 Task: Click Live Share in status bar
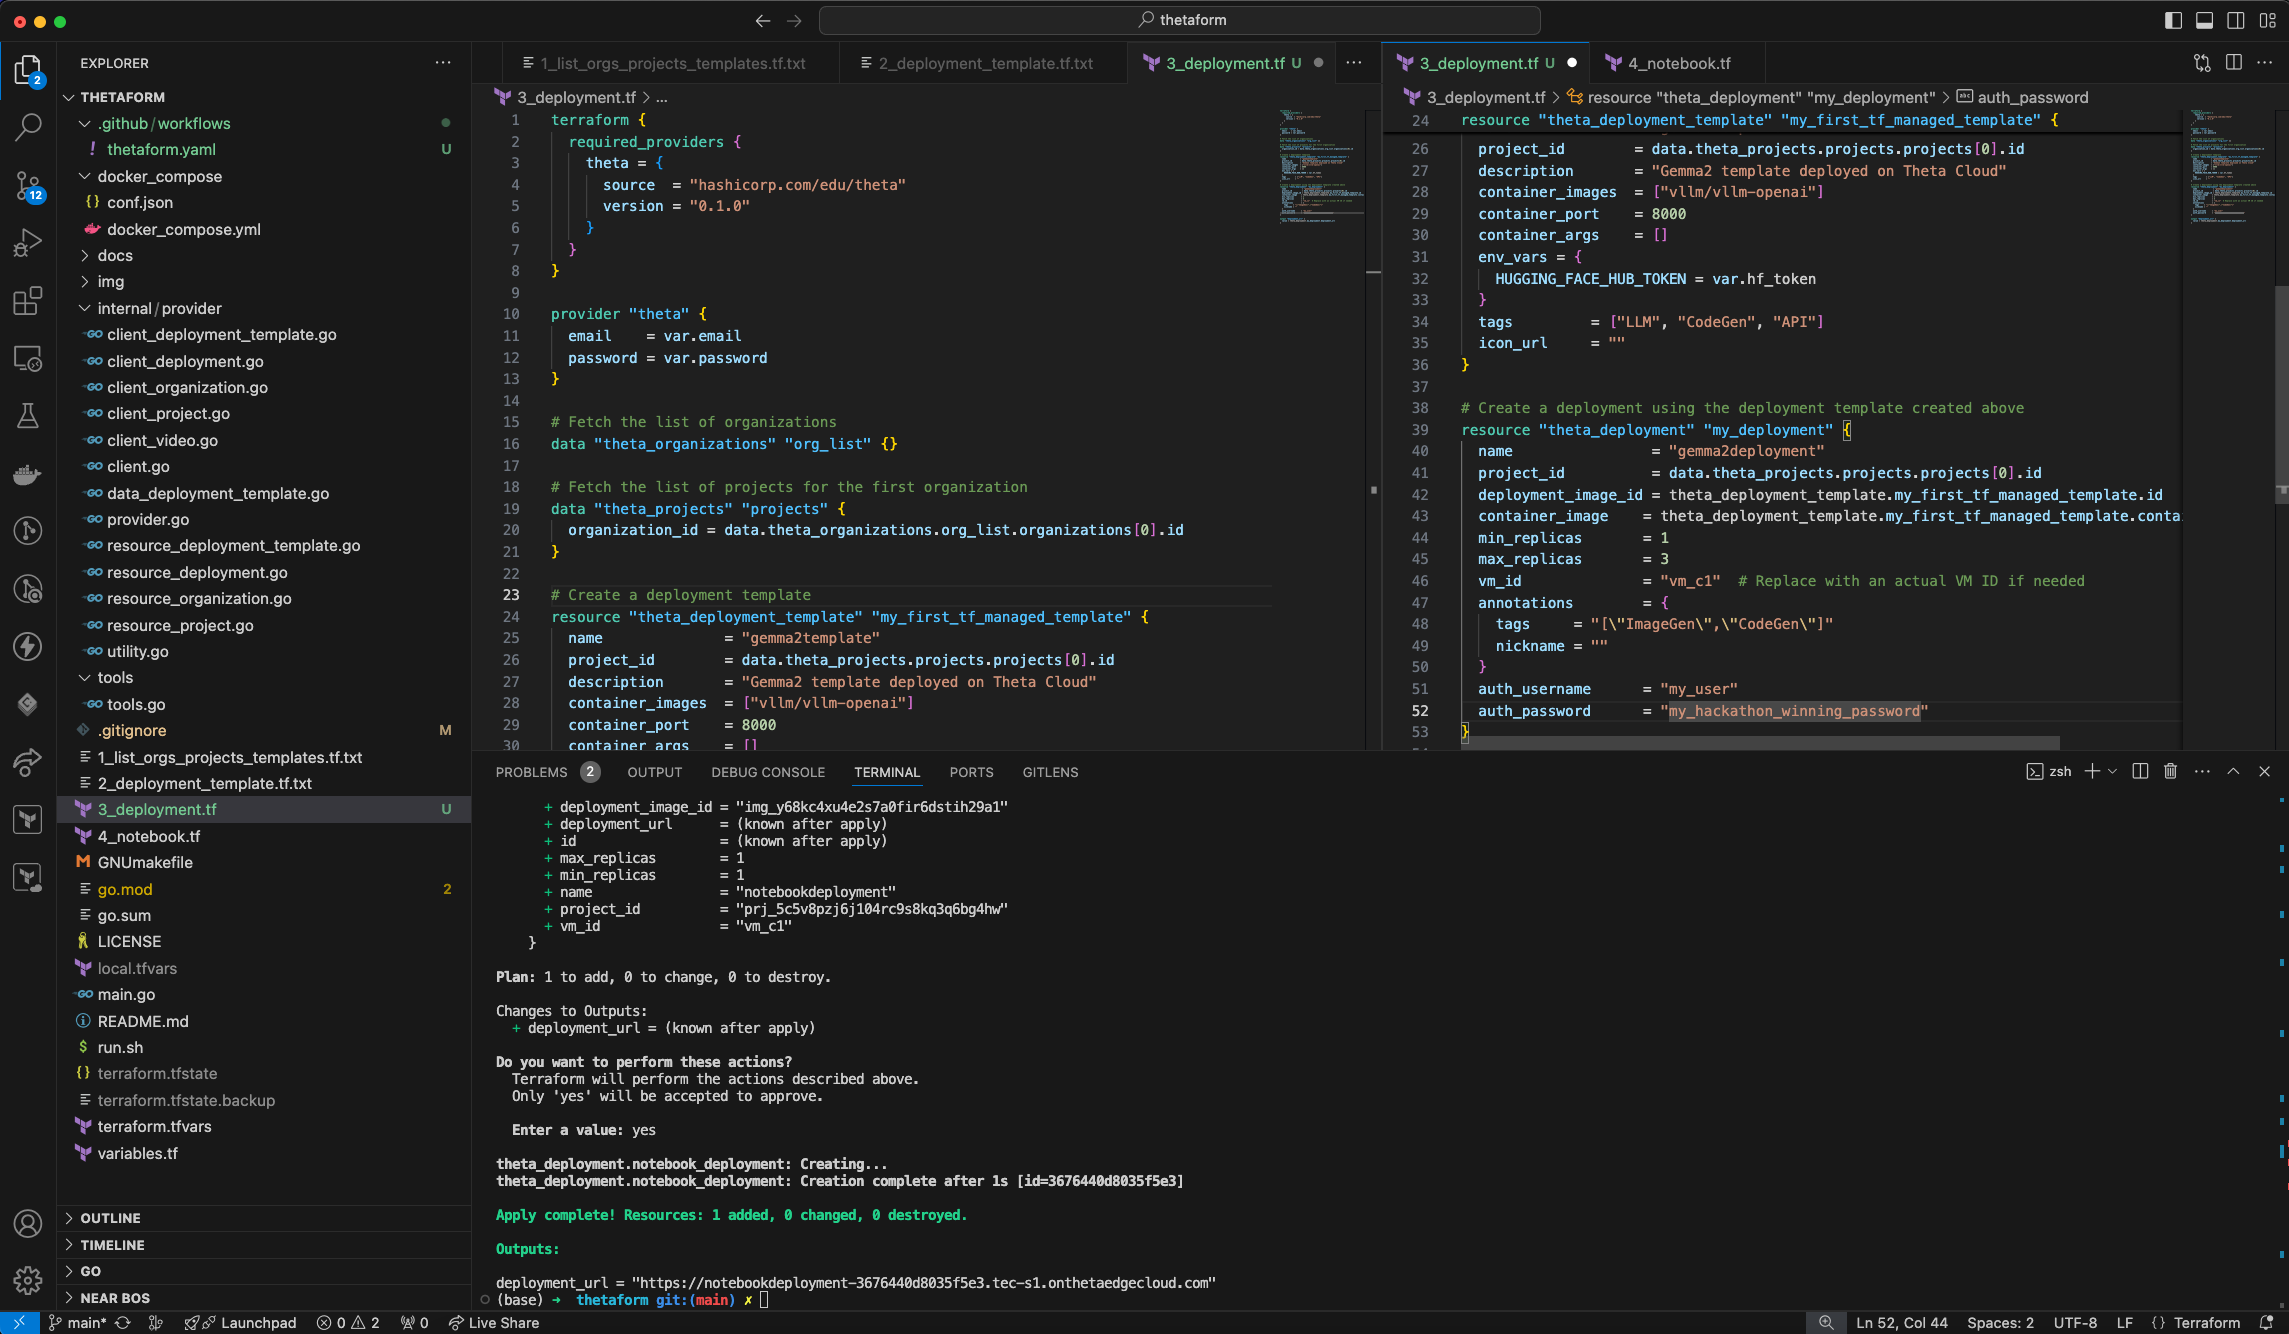pos(494,1322)
